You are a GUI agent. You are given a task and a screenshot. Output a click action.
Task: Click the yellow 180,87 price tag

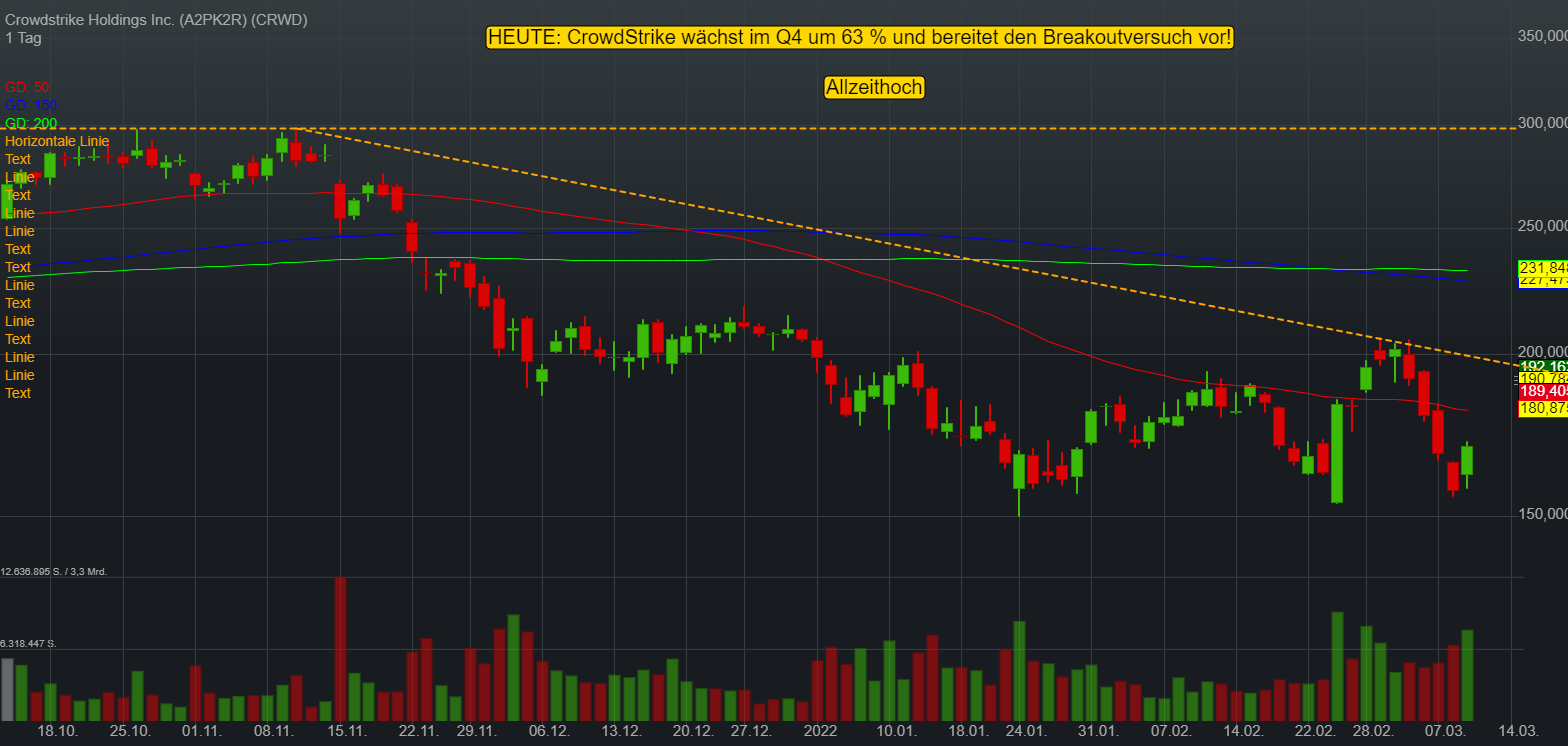pyautogui.click(x=1543, y=408)
